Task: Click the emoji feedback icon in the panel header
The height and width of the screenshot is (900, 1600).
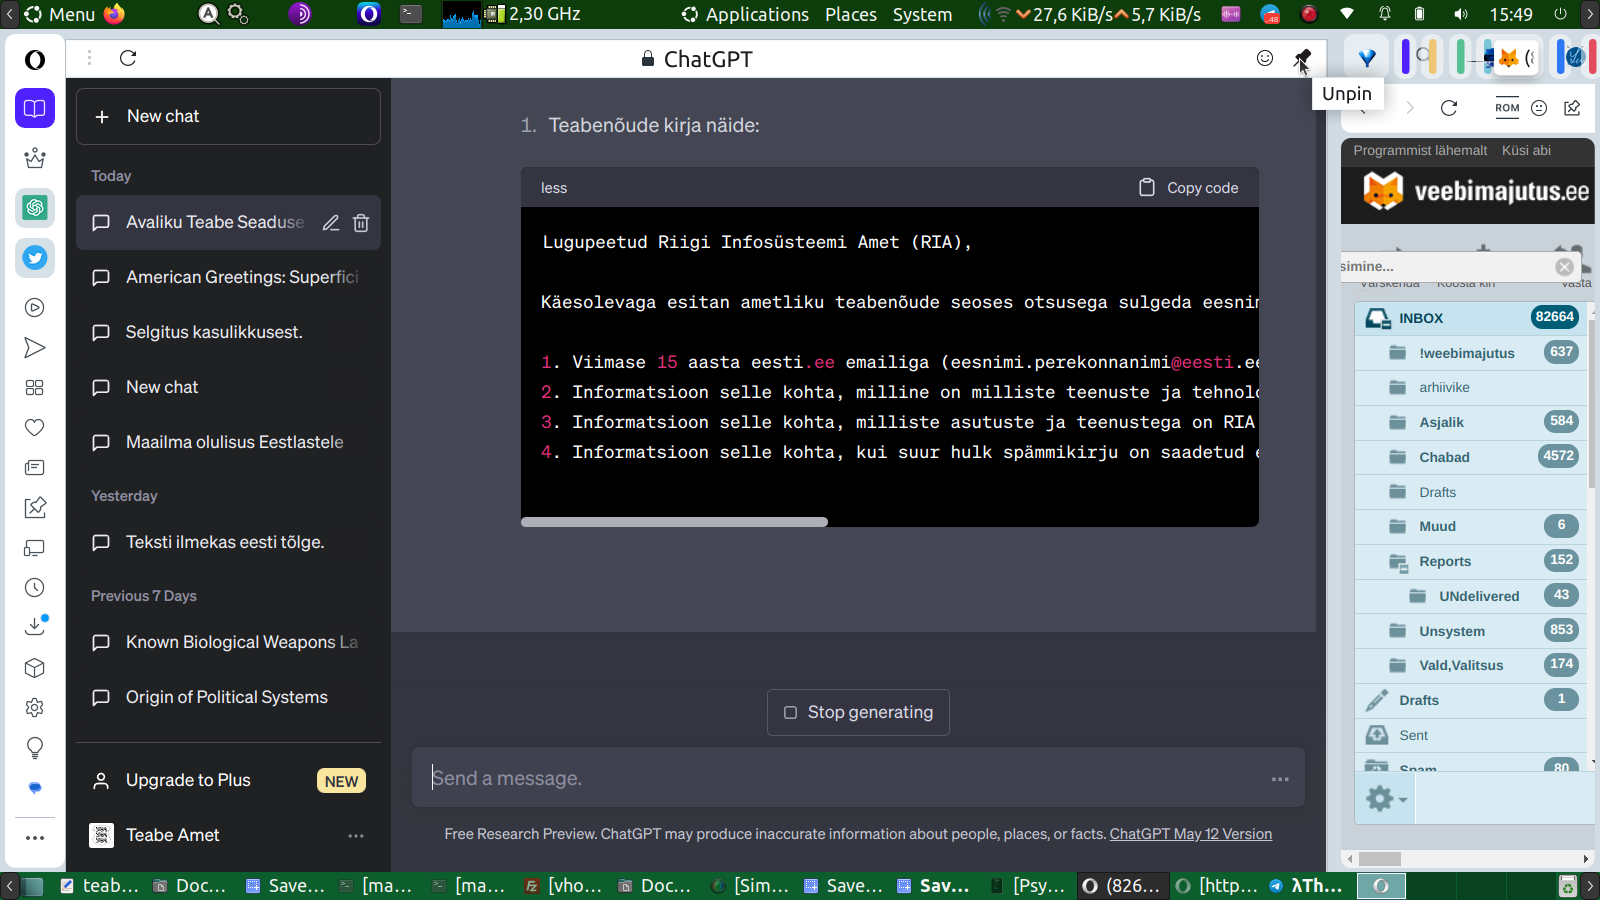Action: 1265,58
